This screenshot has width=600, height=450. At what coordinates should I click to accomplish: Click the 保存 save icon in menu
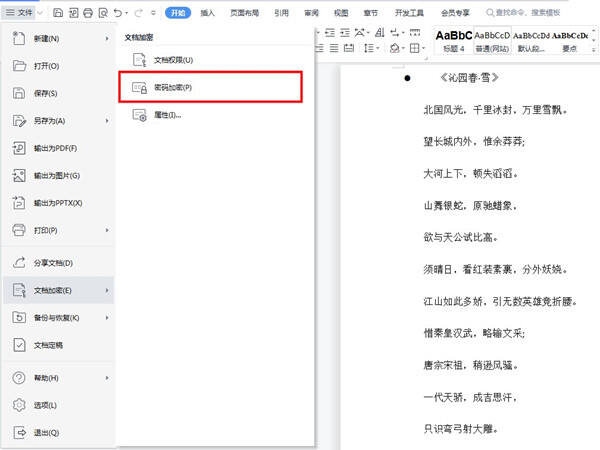[x=19, y=93]
